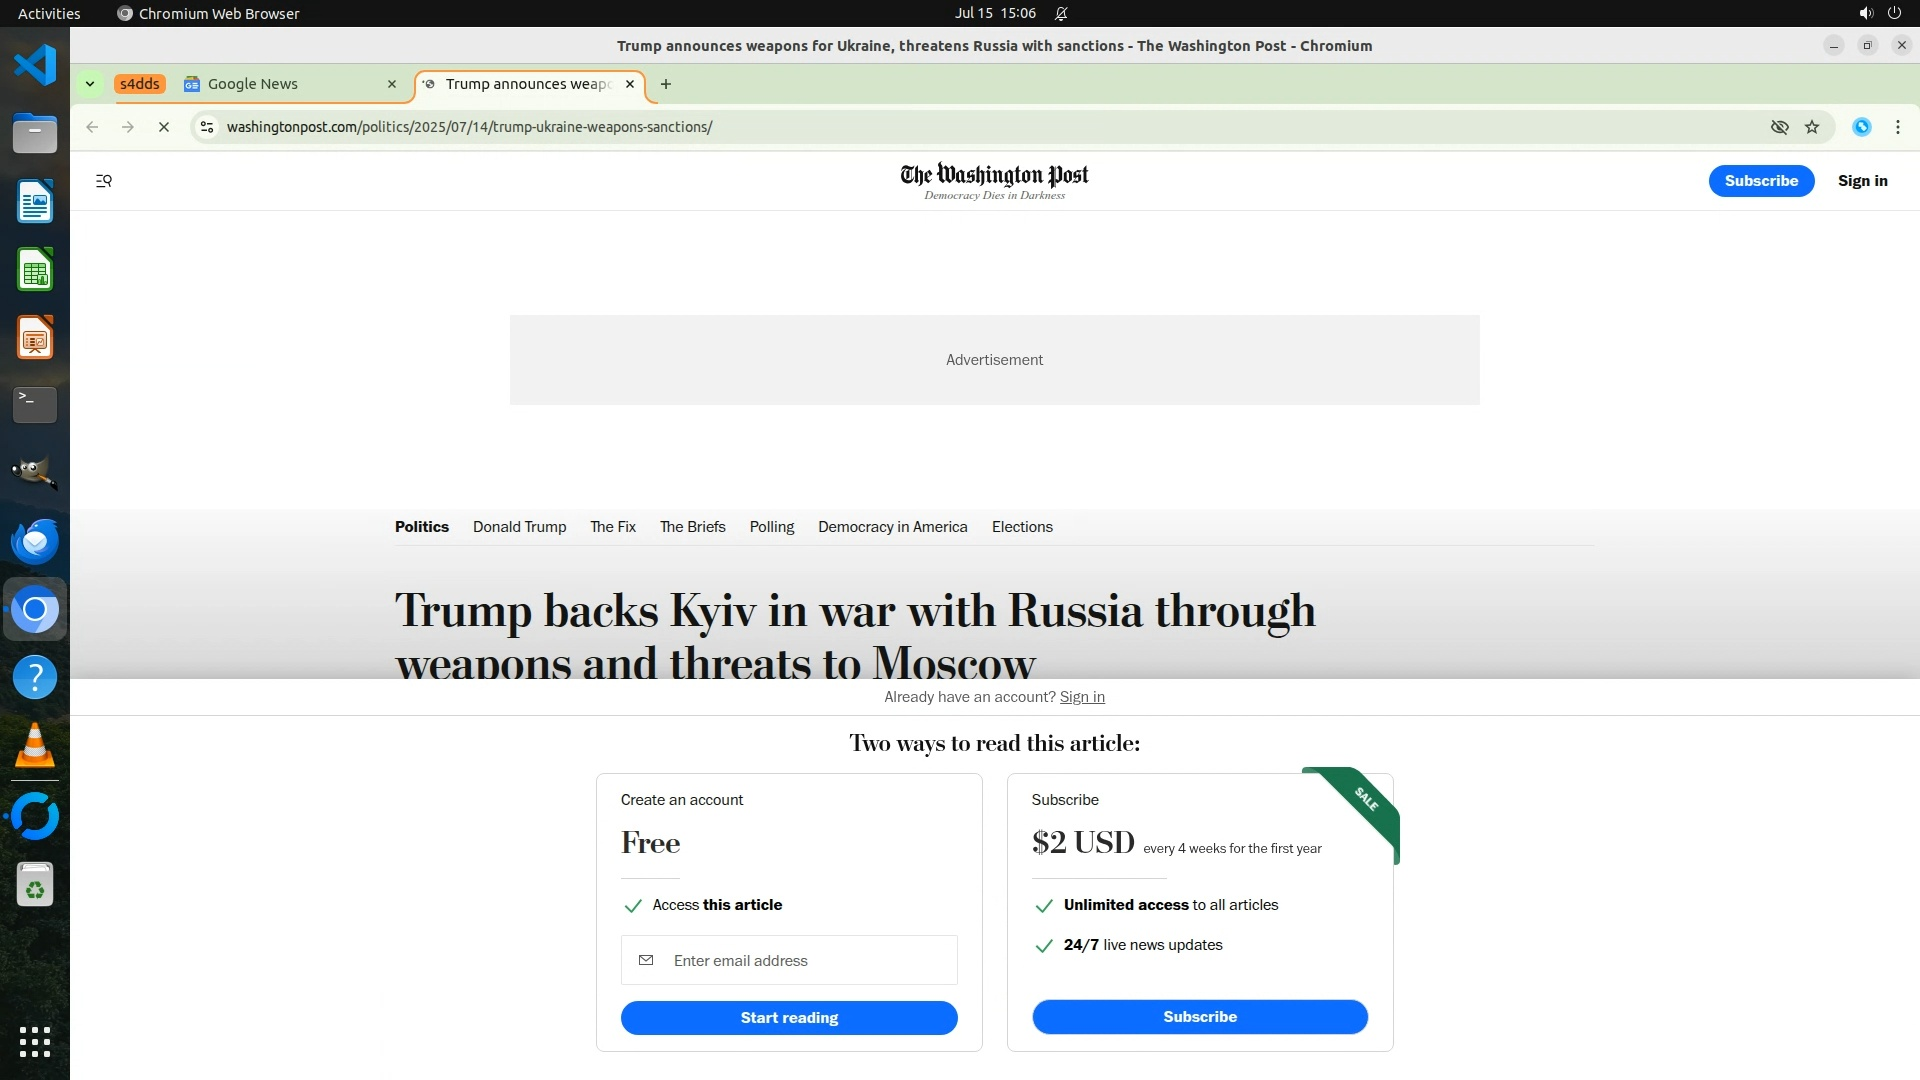Open the hamburger search menu icon
Viewport: 1920px width, 1080px height.
click(x=104, y=181)
